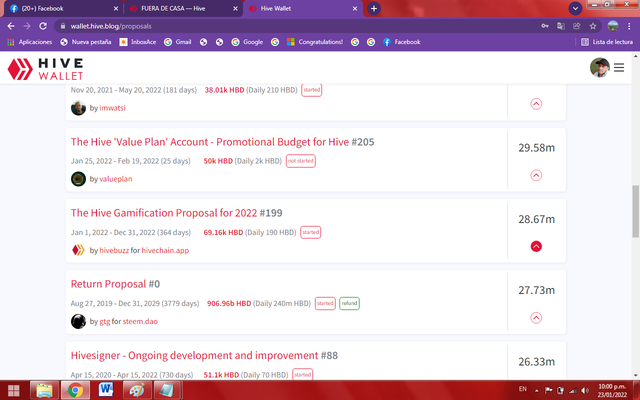This screenshot has height=400, width=640.
Task: Click the hivebuzz avatar icon
Action: pos(78,250)
